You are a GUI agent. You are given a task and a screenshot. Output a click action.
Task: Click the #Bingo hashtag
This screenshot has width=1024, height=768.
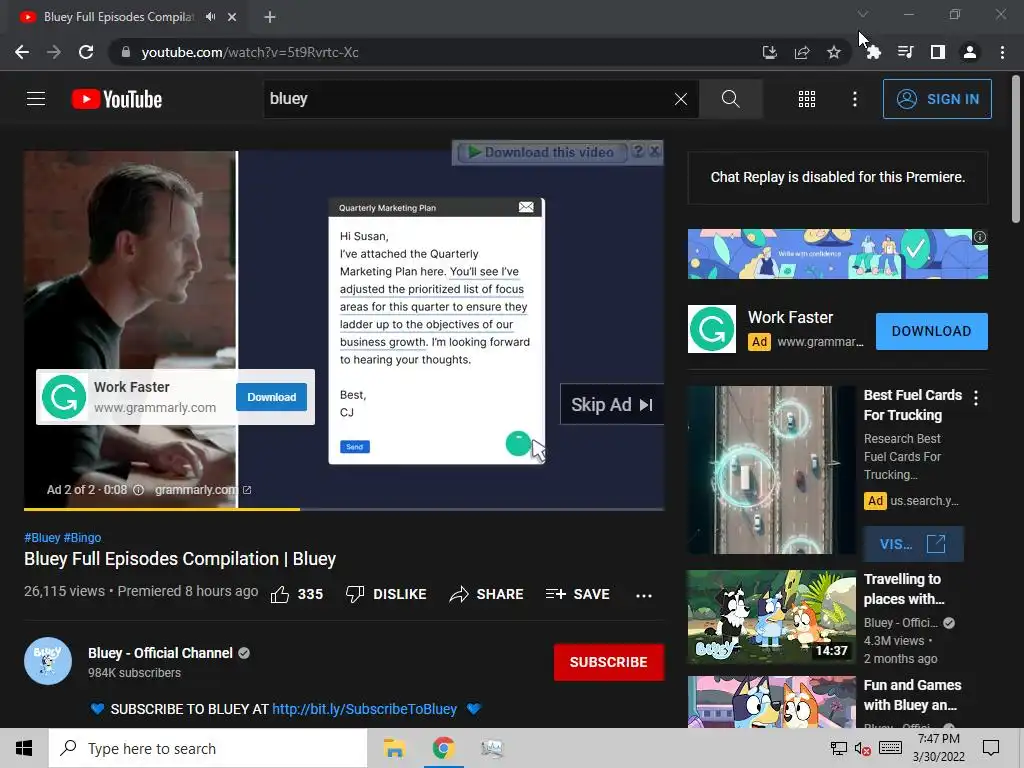(82, 537)
